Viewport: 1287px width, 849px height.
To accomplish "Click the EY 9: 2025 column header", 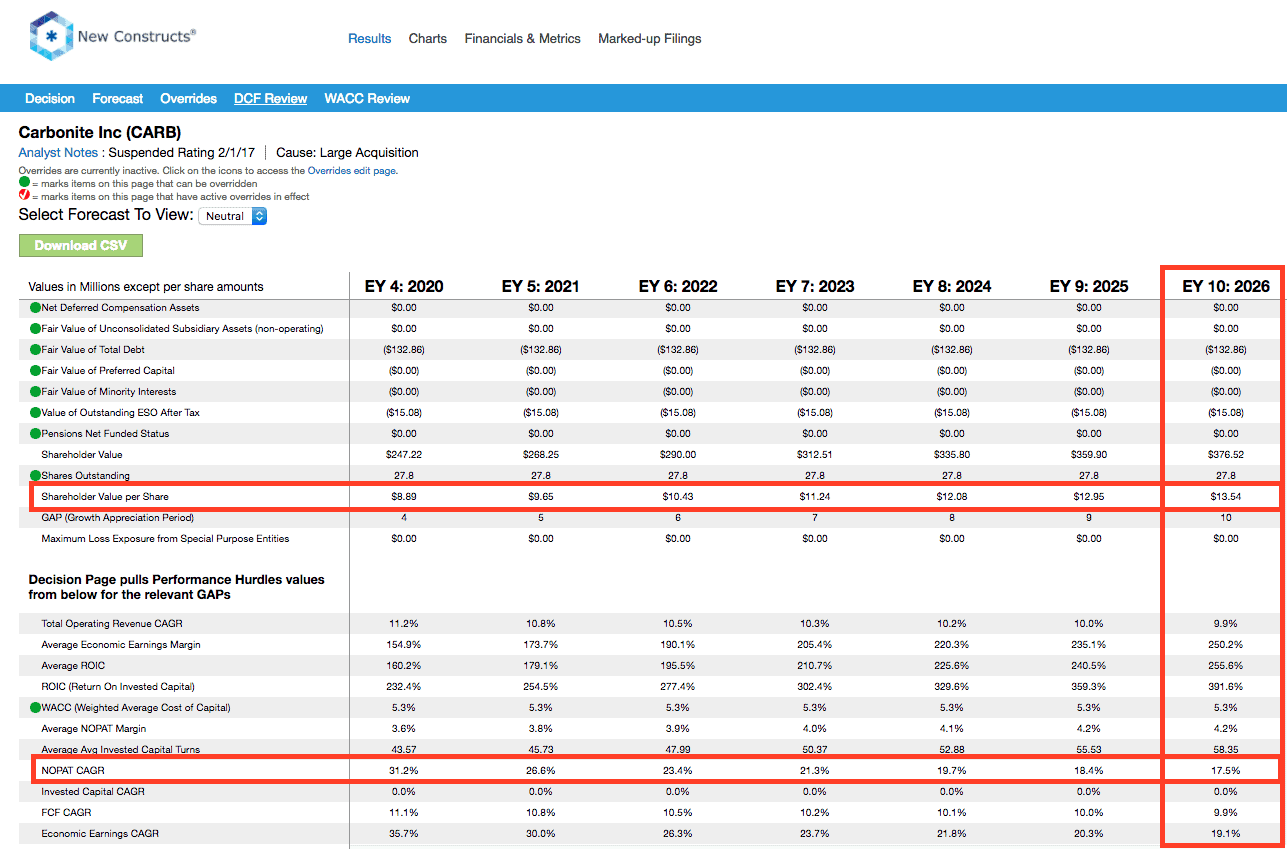I will 1089,286.
